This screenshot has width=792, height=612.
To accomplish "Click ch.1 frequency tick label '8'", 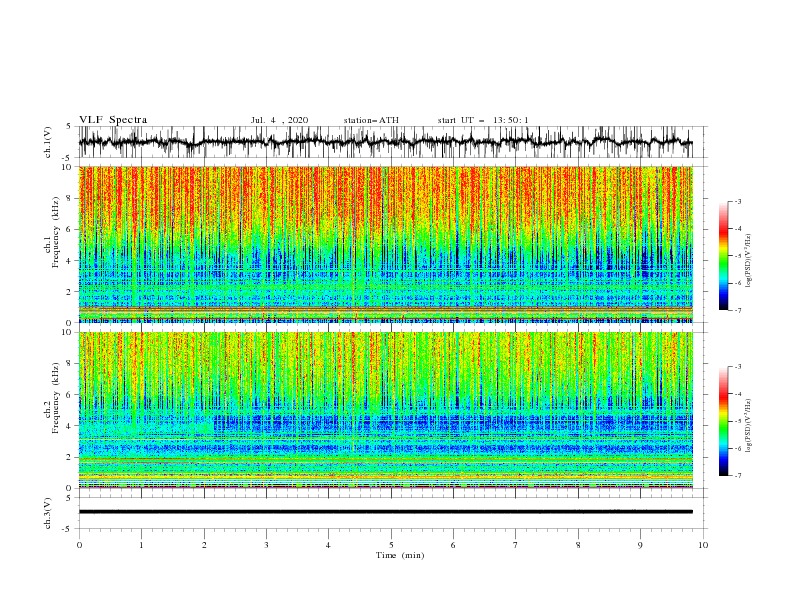I will click(69, 198).
